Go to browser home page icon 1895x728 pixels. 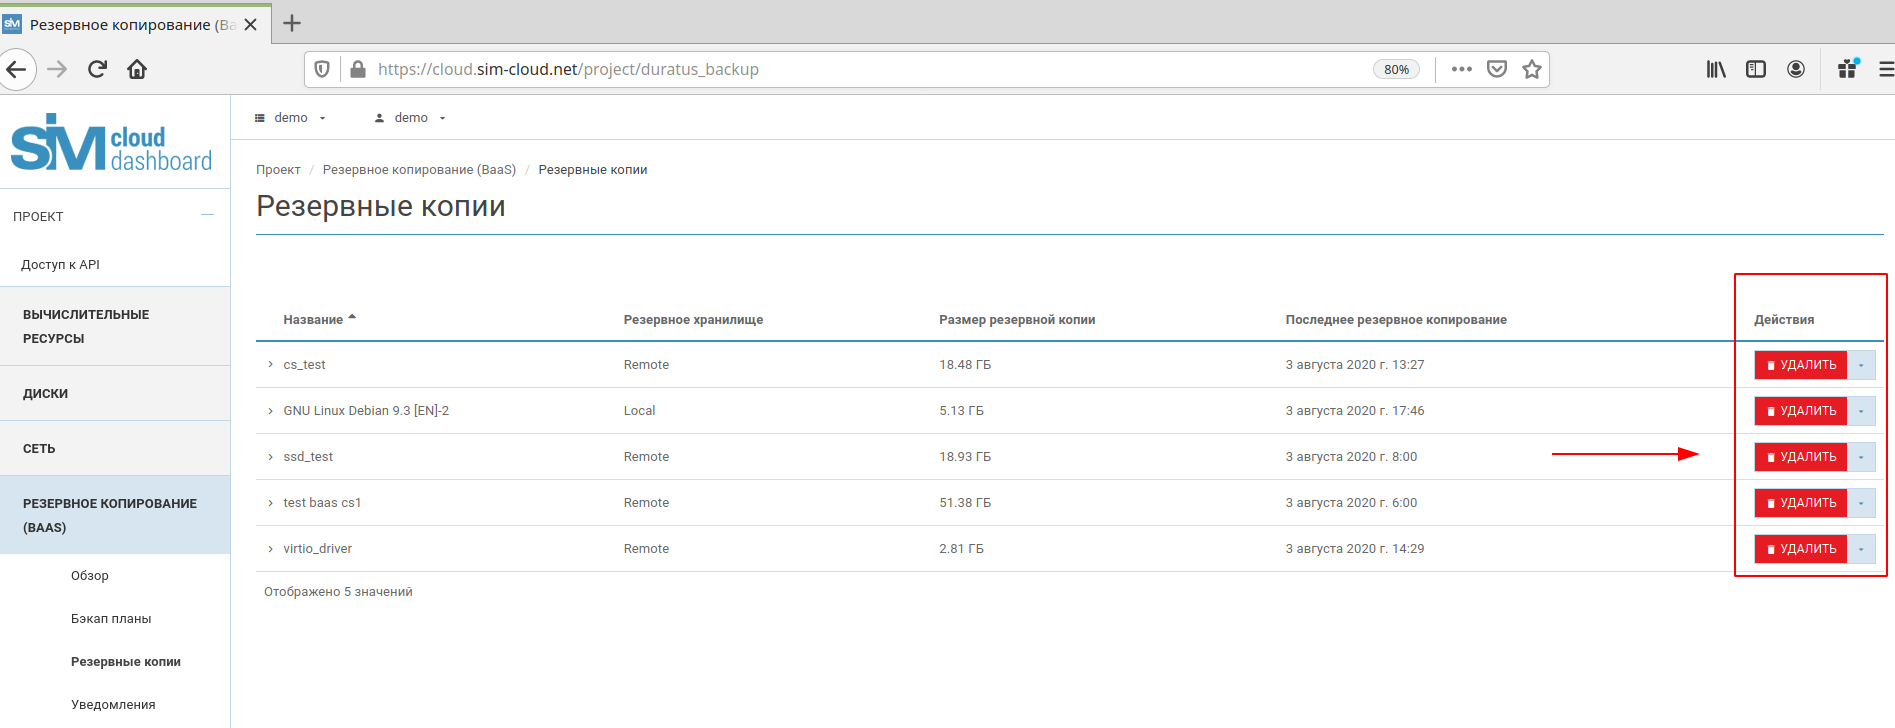pyautogui.click(x=137, y=69)
